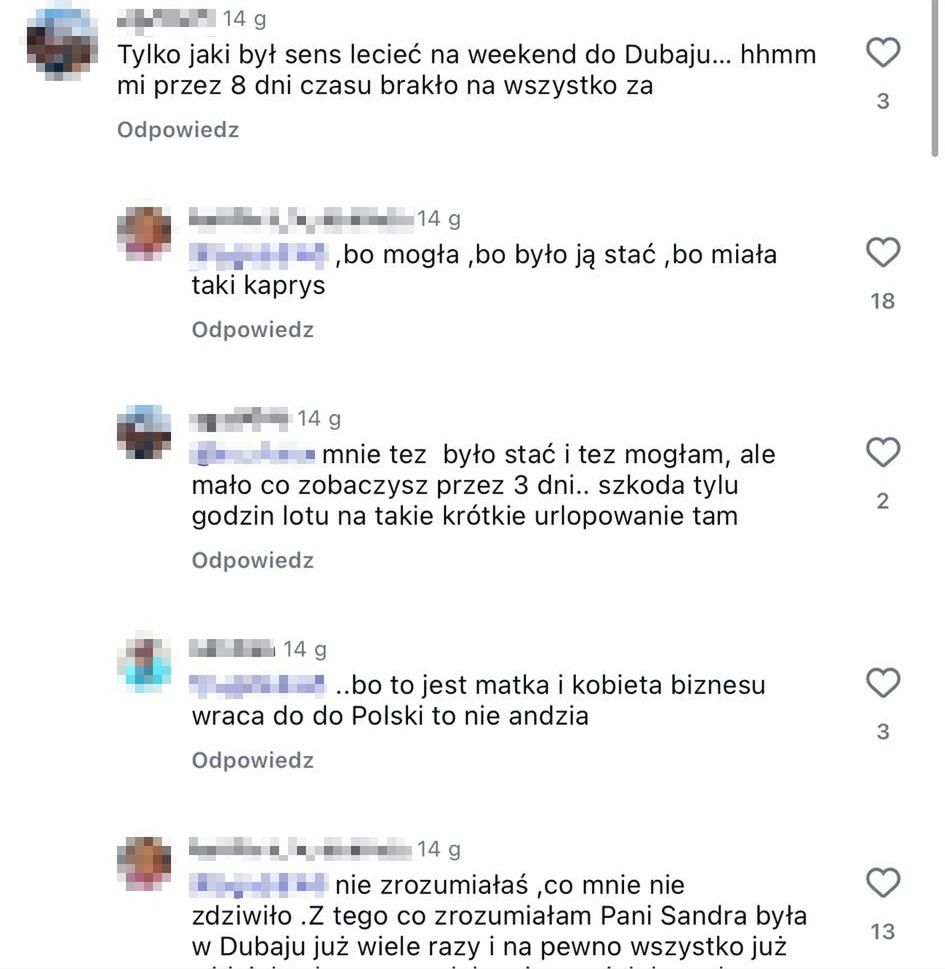Click Odpowiedz under 'to nie andzia' reply
Screen dimensions: 945x969
pyautogui.click(x=253, y=761)
